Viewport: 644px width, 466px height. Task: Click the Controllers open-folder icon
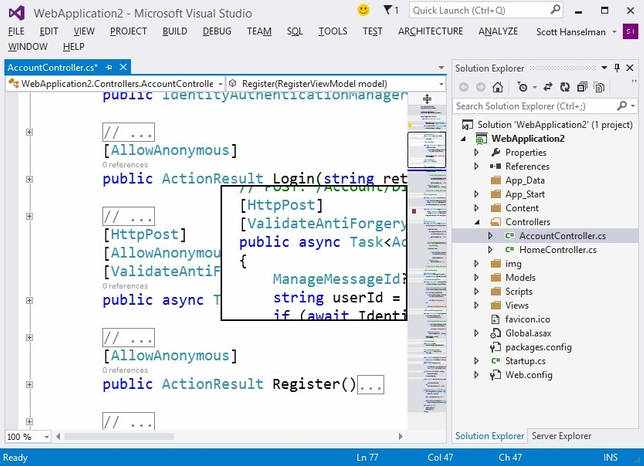click(x=496, y=222)
